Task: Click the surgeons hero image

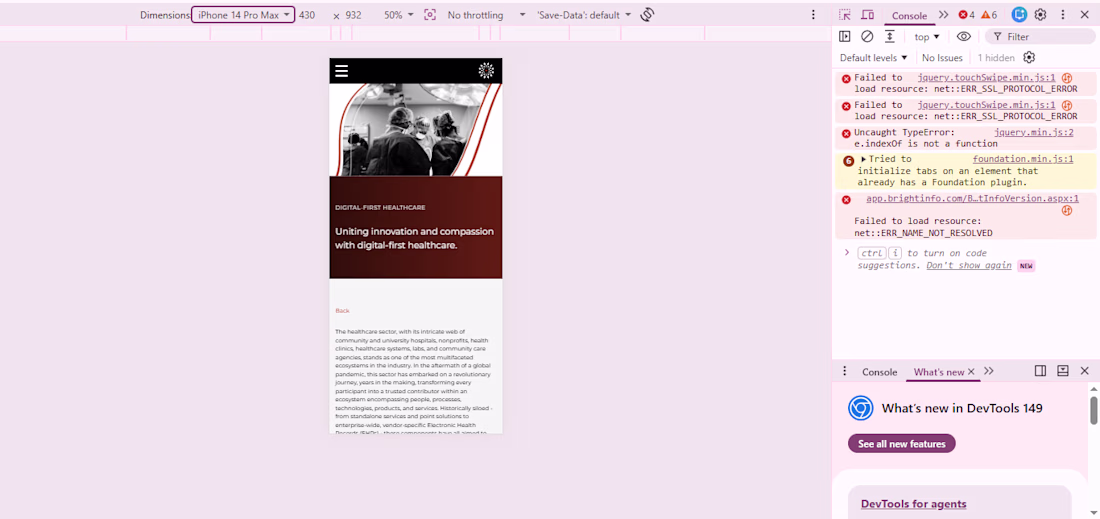Action: coord(416,130)
